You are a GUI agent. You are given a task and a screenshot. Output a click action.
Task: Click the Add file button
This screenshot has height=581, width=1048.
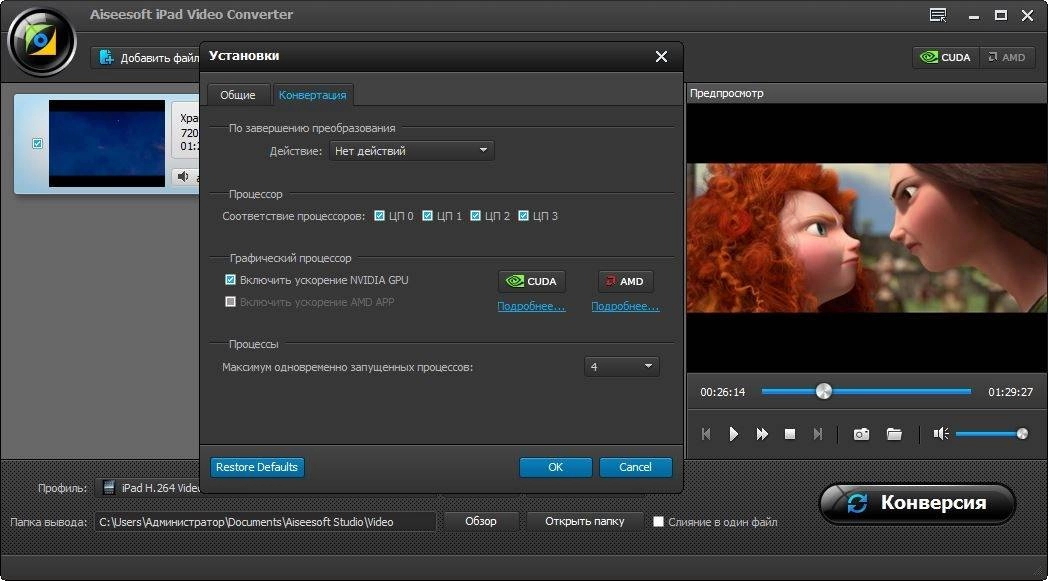pos(146,57)
